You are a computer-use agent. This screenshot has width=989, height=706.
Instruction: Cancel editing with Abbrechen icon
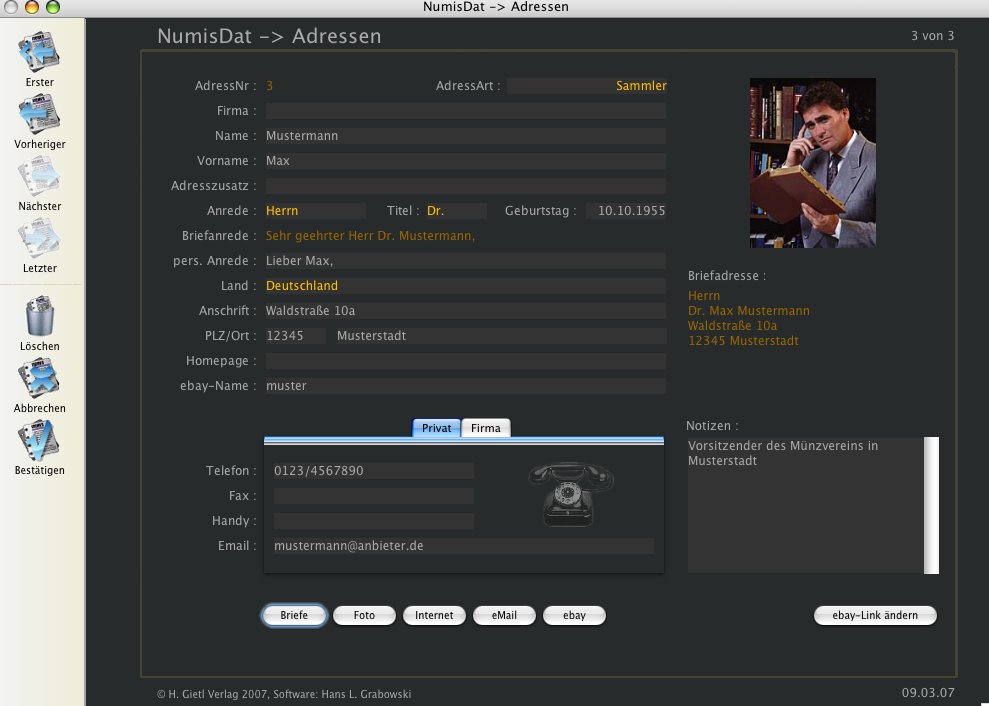tap(39, 378)
